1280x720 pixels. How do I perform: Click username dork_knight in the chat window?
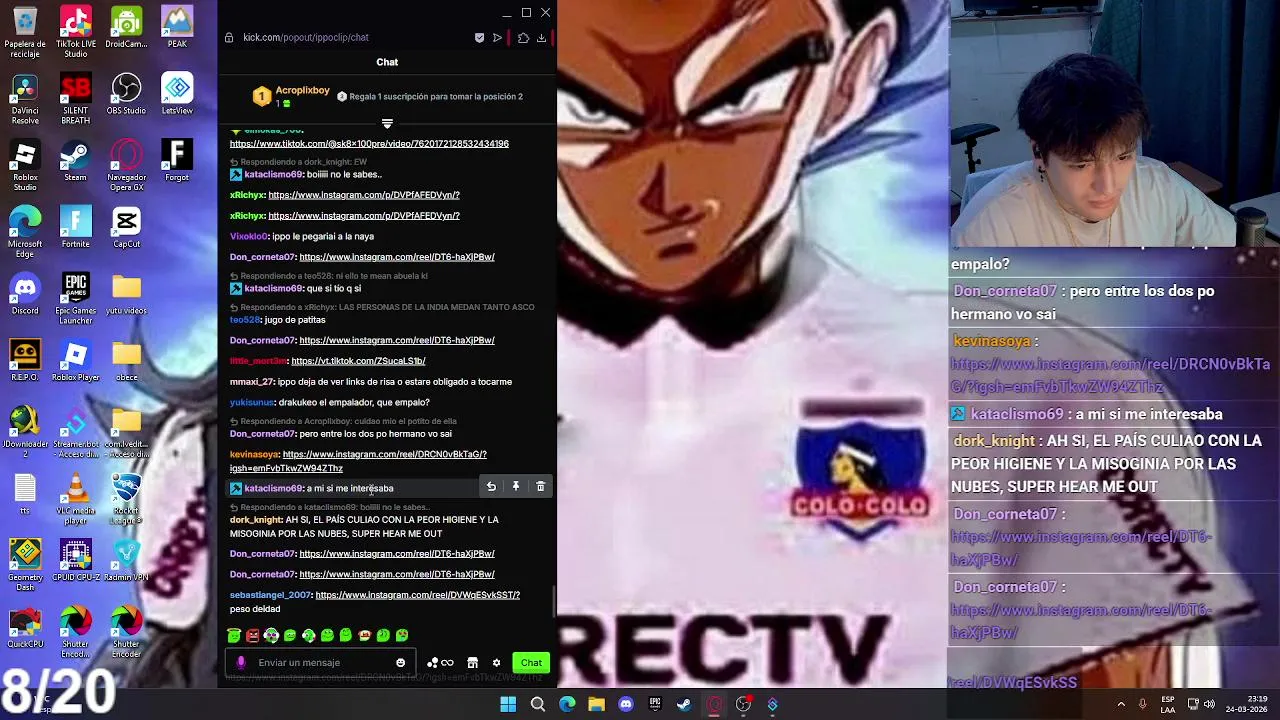point(256,520)
